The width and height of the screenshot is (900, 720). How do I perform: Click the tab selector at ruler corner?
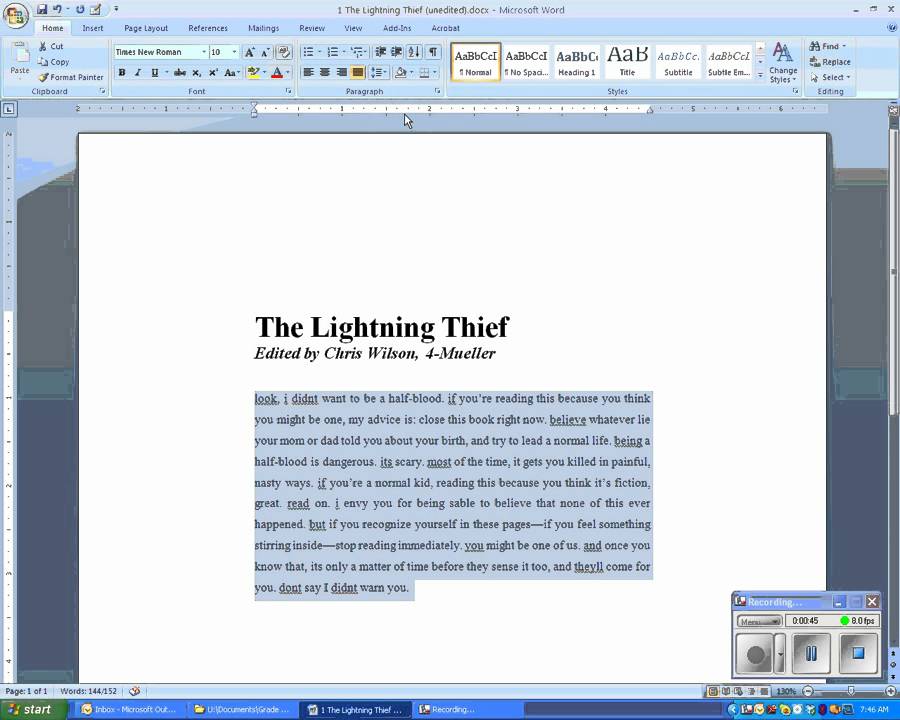pyautogui.click(x=9, y=109)
